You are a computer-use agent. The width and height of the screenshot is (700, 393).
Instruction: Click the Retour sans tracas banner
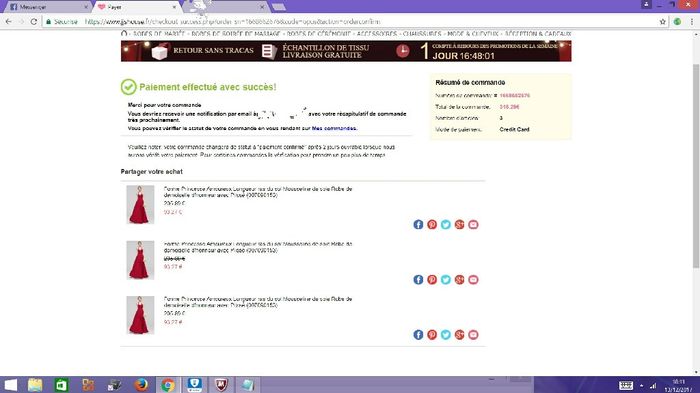[203, 51]
